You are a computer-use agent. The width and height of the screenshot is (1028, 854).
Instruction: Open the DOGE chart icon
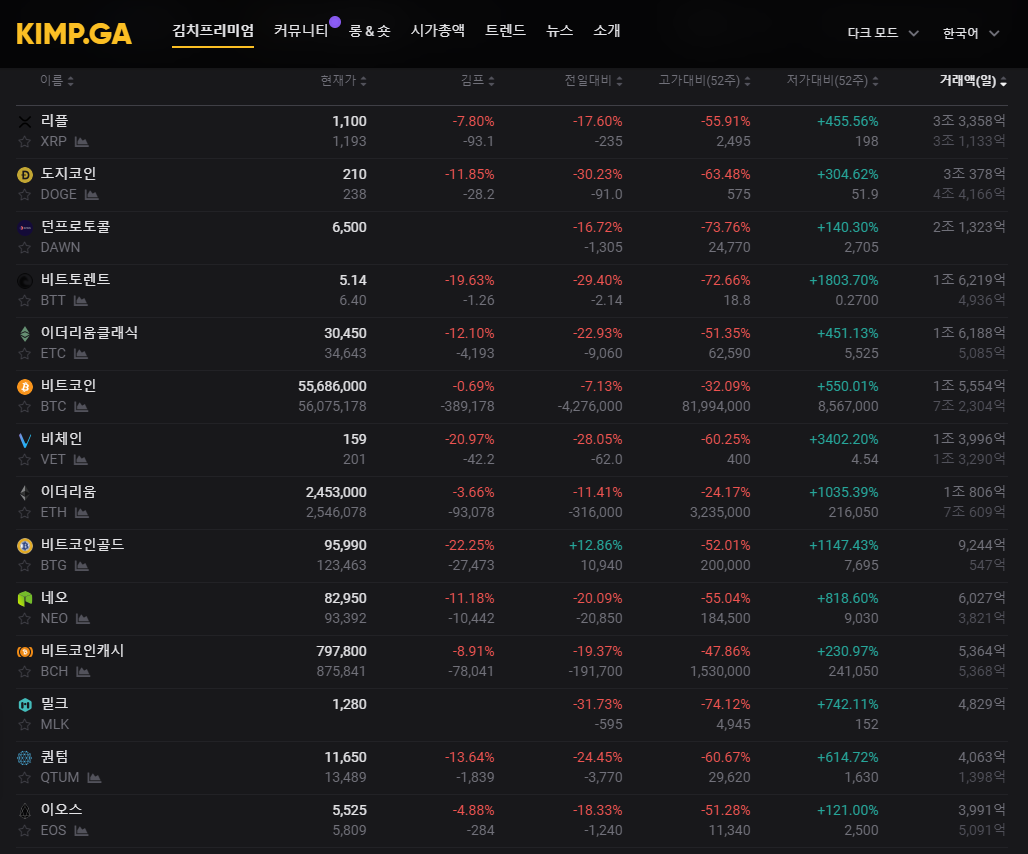pos(92,195)
